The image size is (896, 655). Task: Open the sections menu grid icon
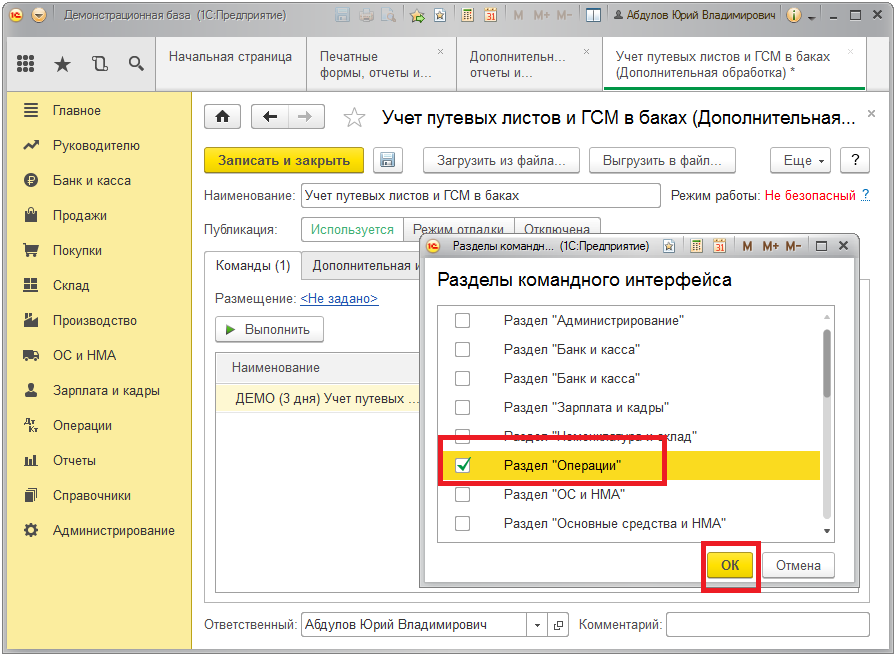click(27, 64)
